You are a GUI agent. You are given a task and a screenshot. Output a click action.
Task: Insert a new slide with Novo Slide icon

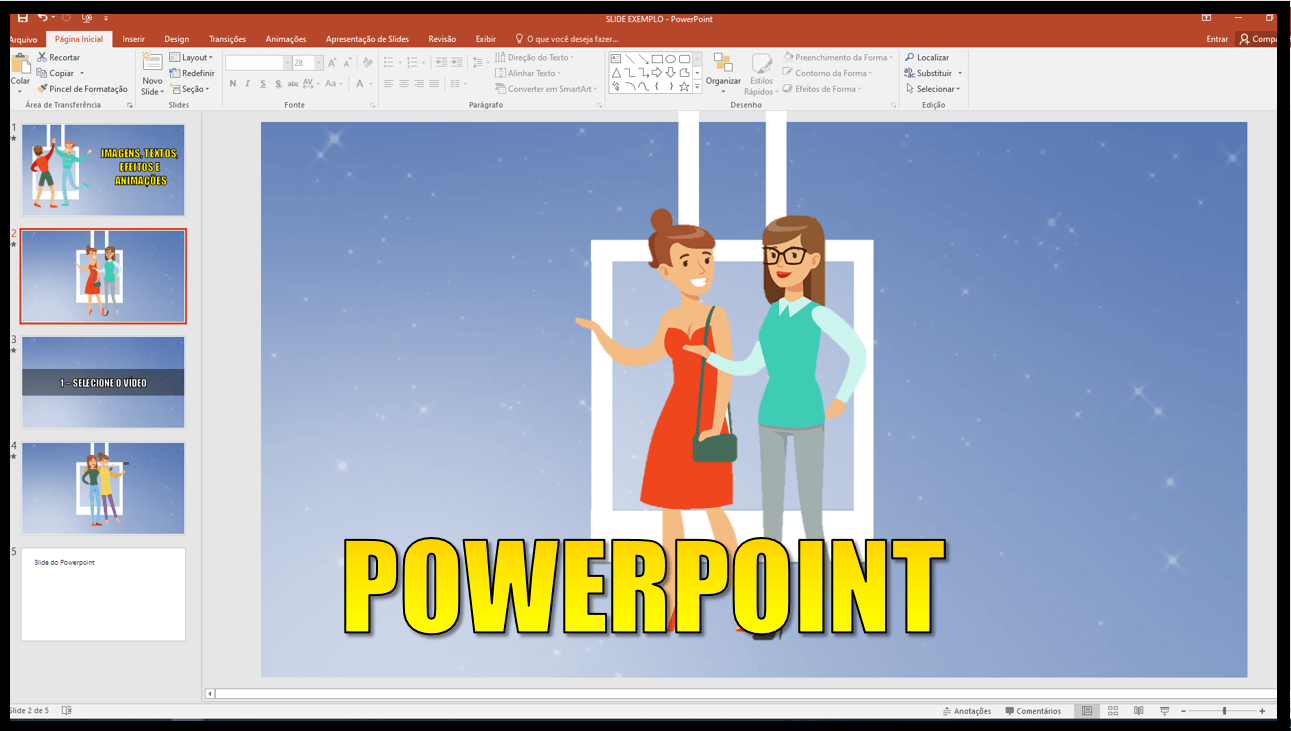click(152, 63)
